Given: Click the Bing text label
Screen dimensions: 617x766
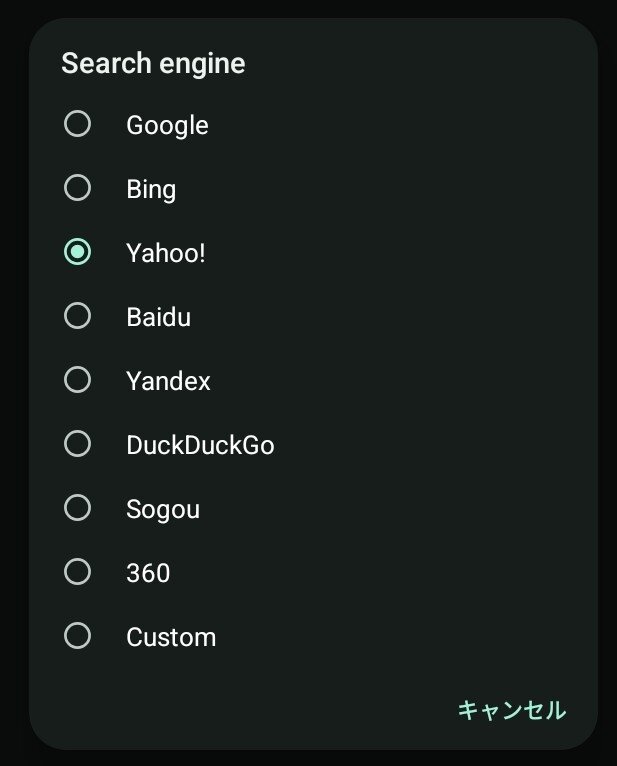Looking at the screenshot, I should (151, 189).
